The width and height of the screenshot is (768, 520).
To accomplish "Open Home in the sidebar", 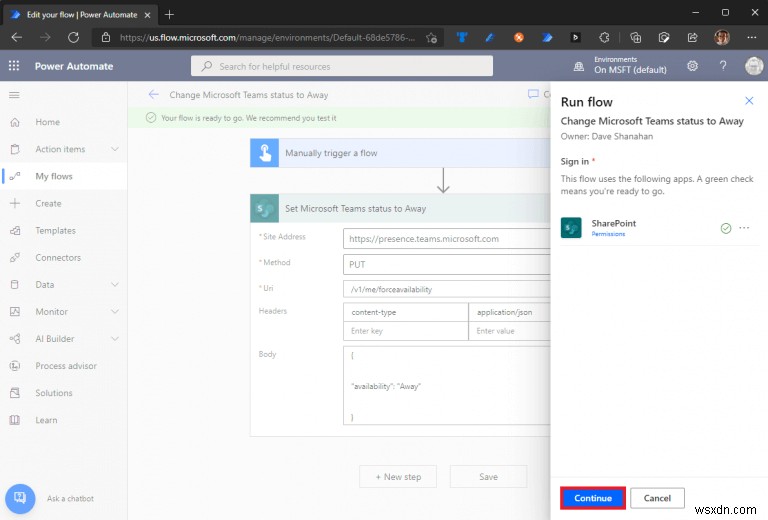I will [48, 122].
